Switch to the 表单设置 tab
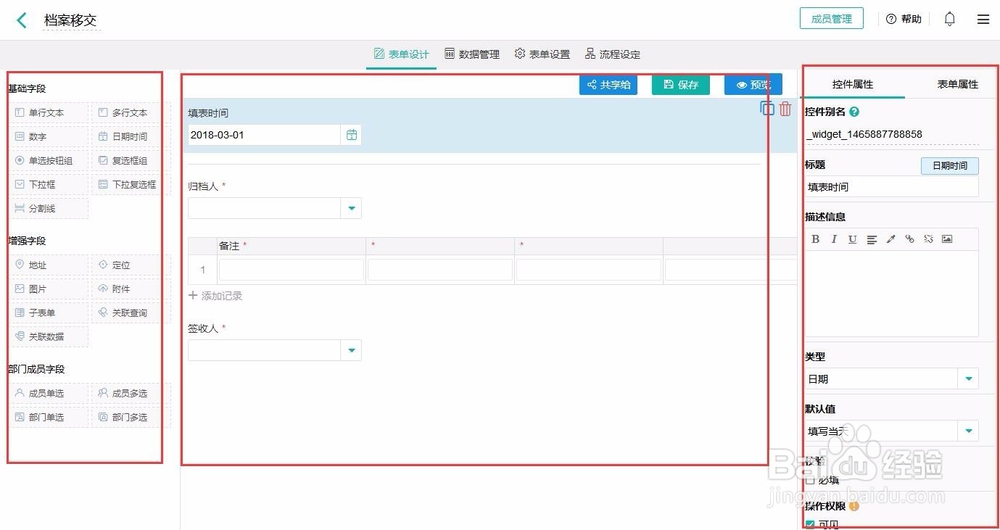Viewport: 1000px width, 530px height. 542,54
